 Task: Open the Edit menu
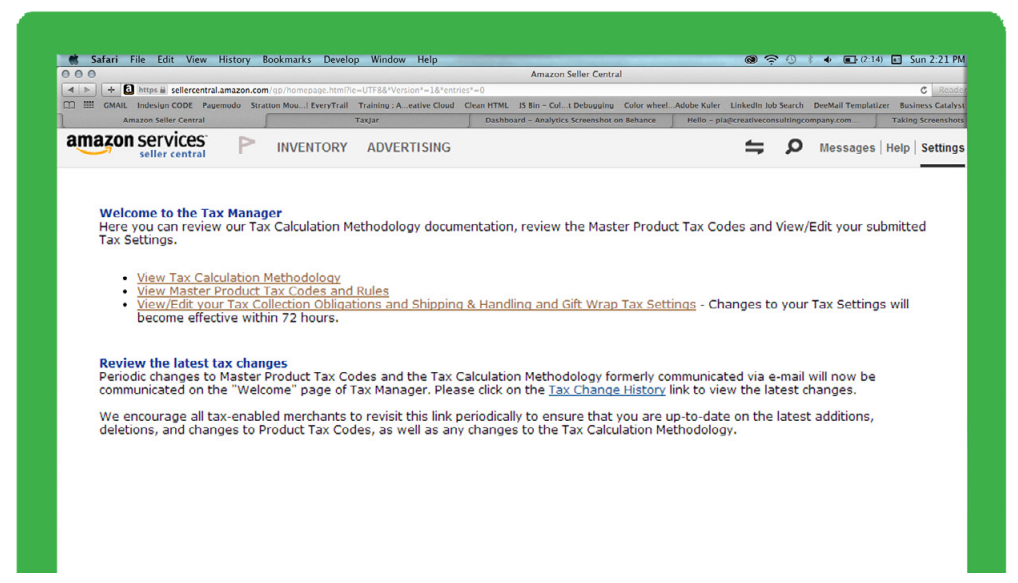166,59
